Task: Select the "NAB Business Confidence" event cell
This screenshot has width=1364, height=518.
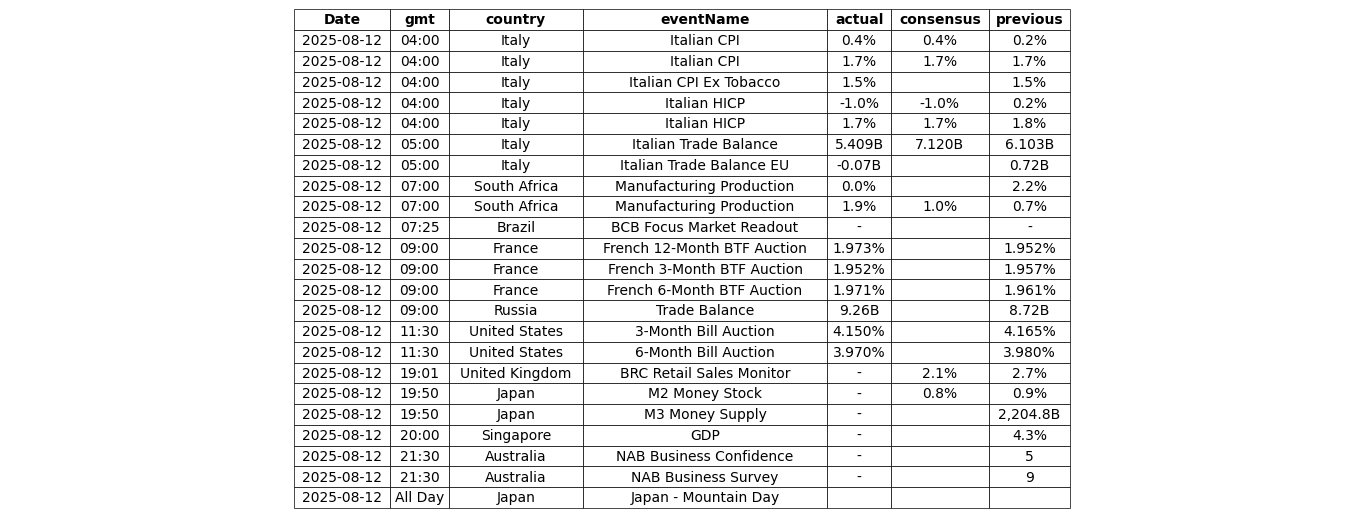Action: point(704,457)
